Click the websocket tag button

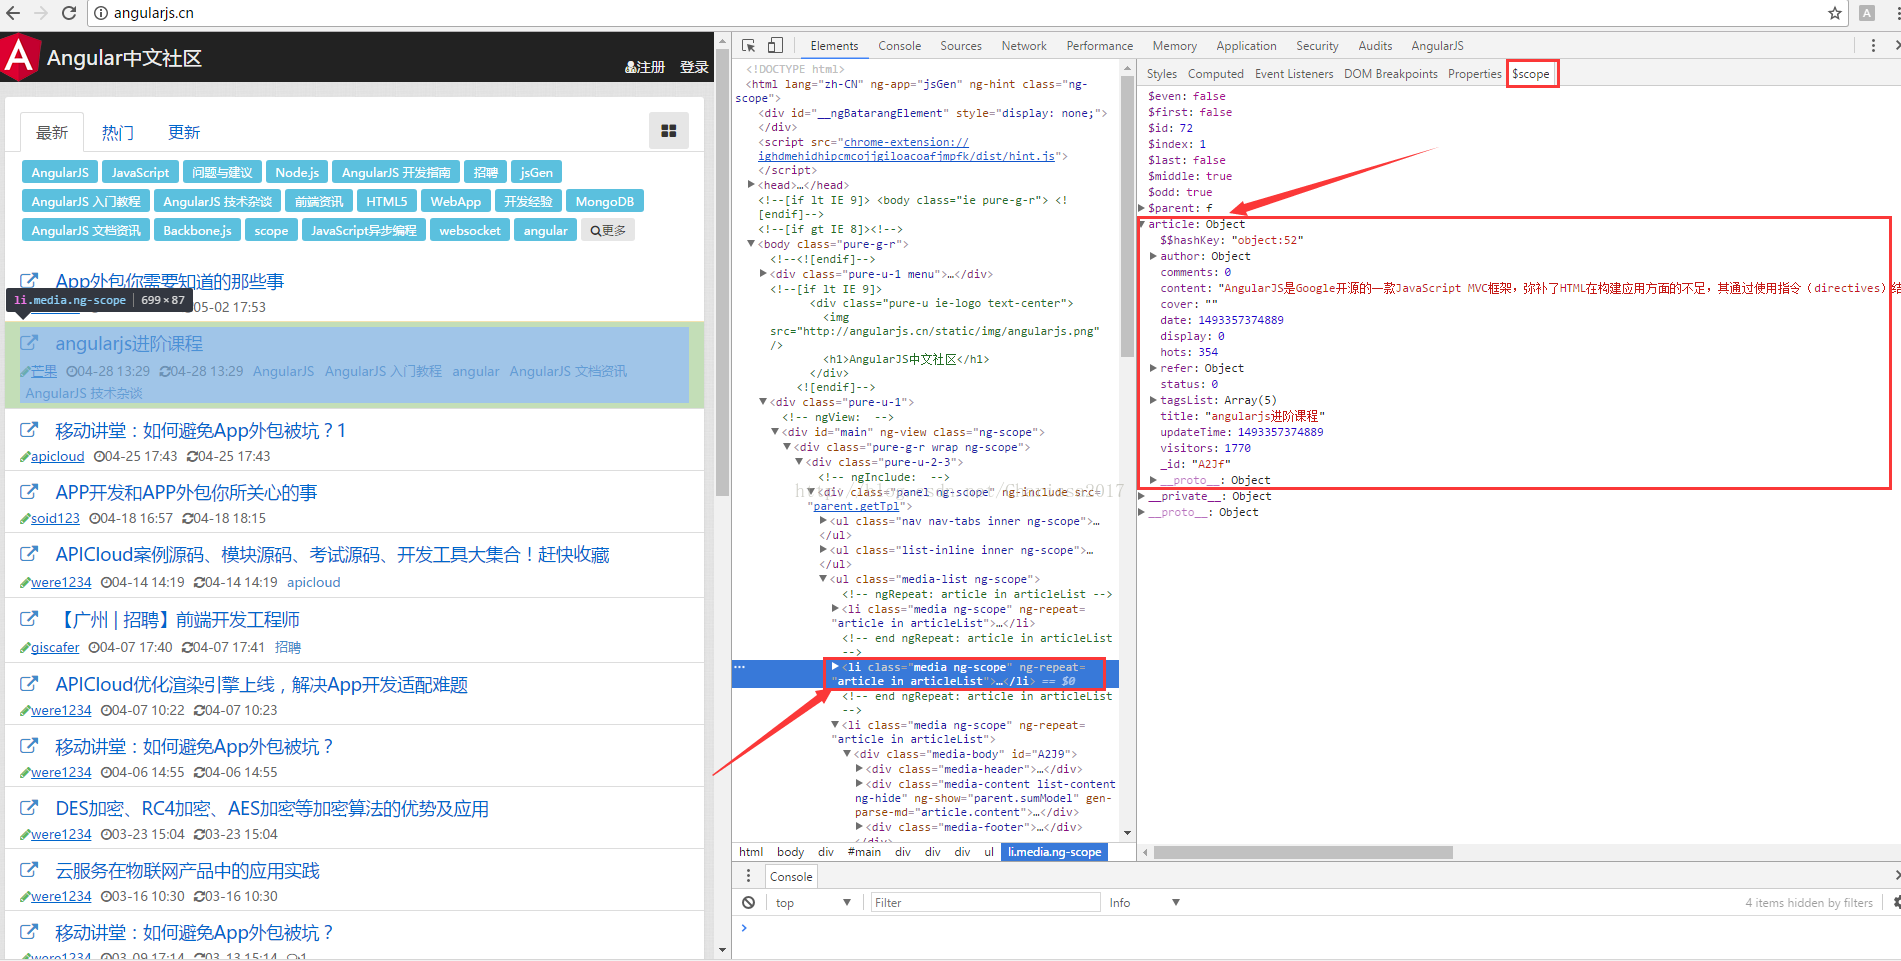click(x=470, y=230)
